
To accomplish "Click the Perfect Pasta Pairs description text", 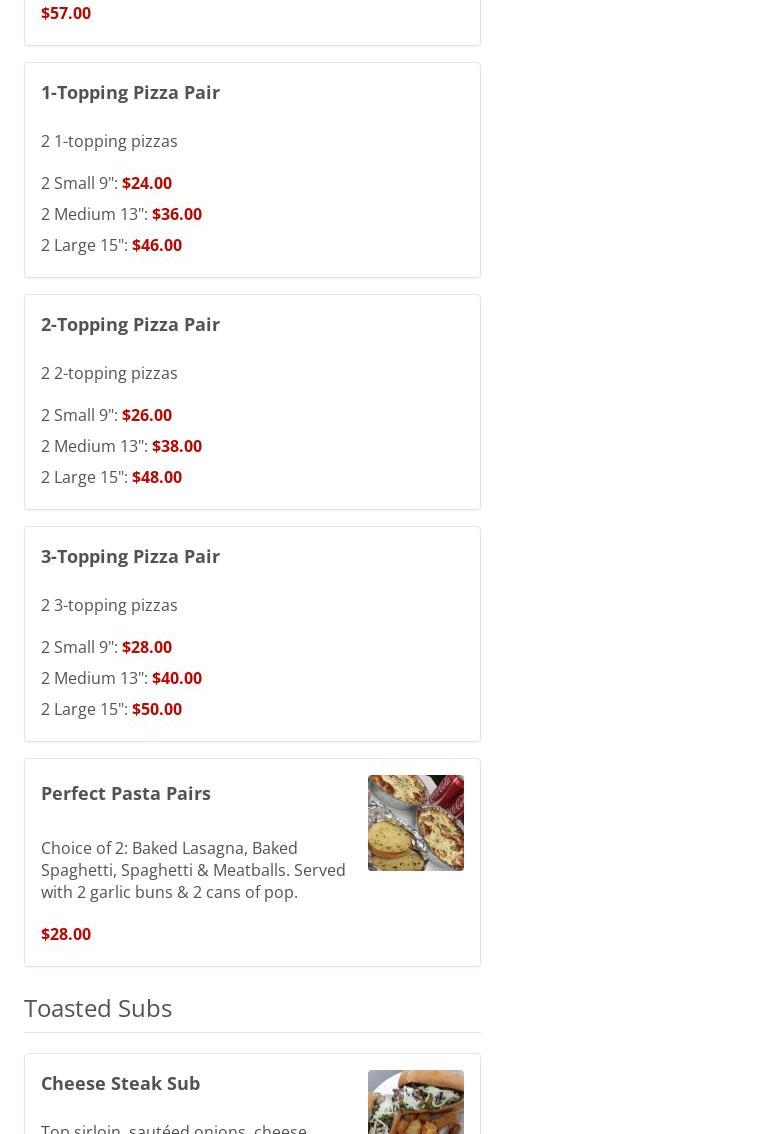I will click(x=193, y=870).
